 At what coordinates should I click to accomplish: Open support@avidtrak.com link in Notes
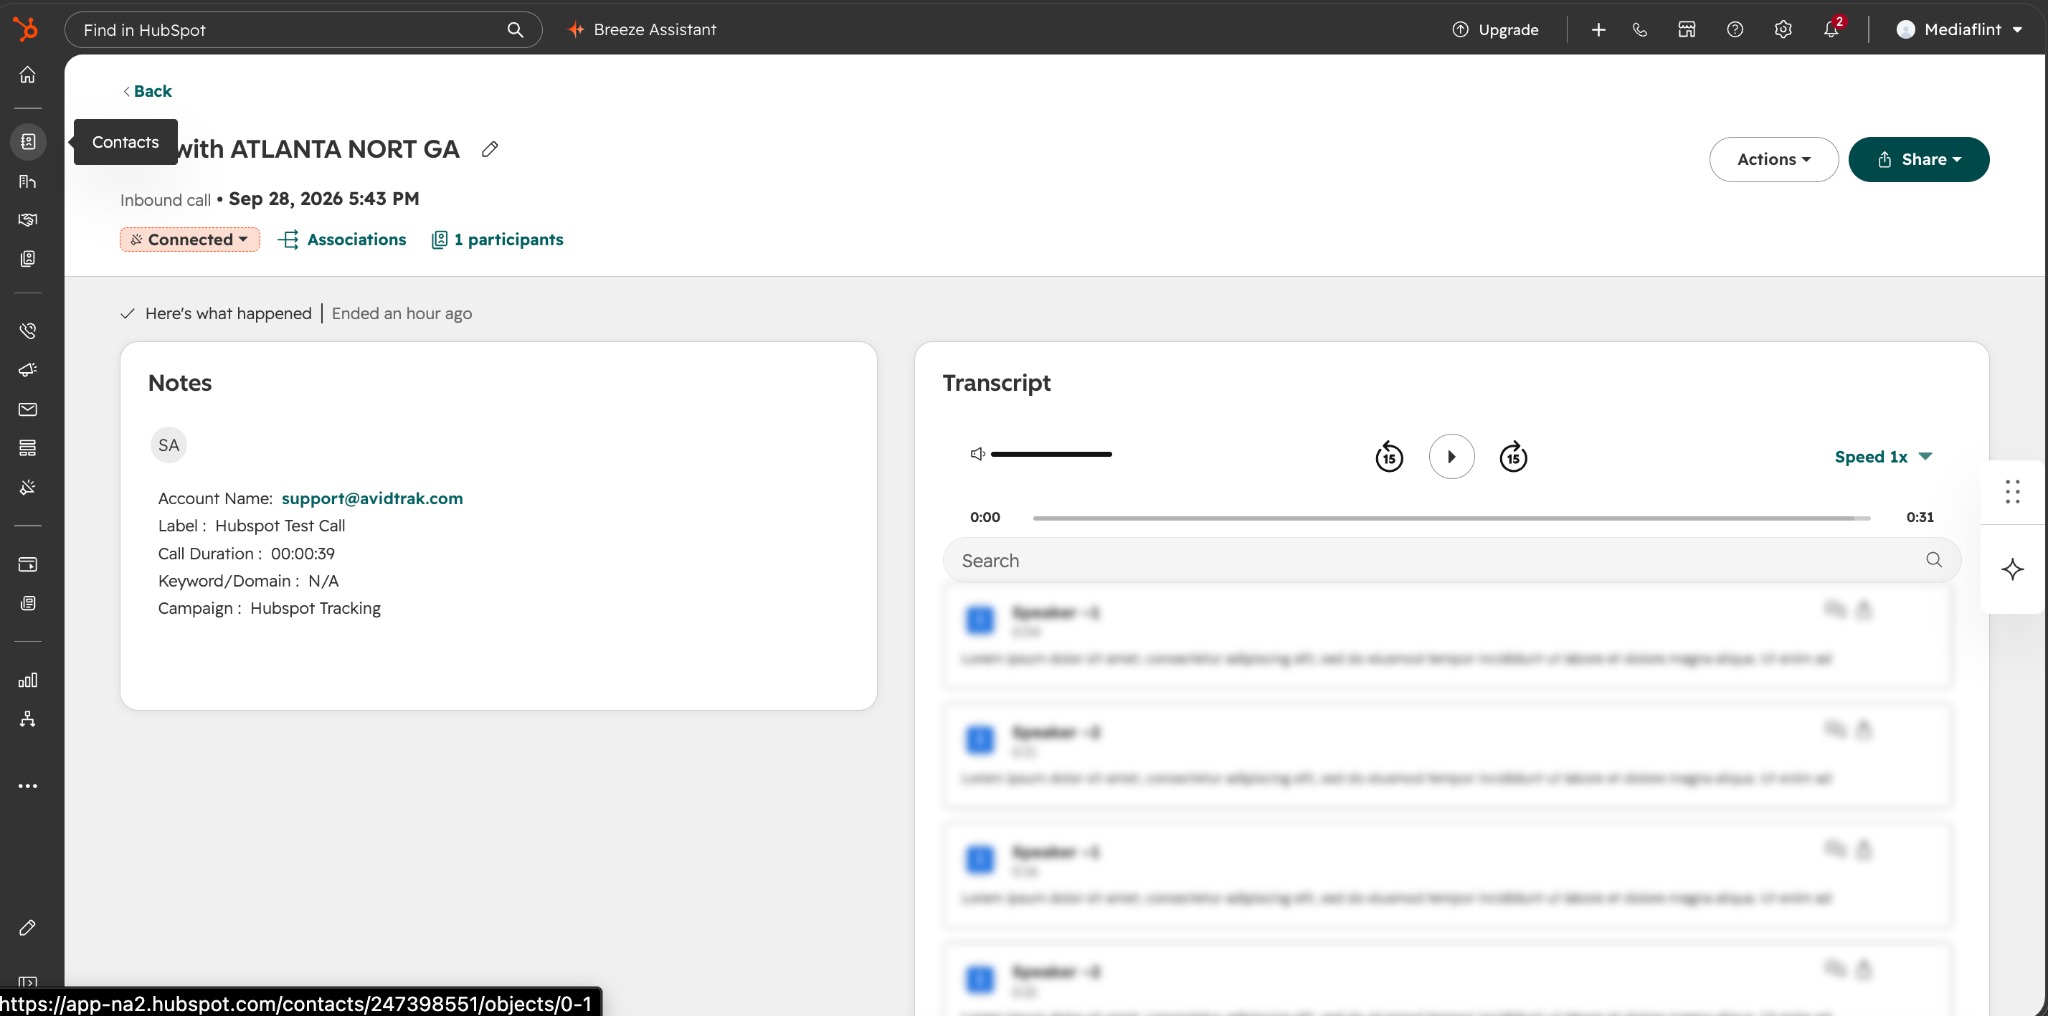point(372,498)
